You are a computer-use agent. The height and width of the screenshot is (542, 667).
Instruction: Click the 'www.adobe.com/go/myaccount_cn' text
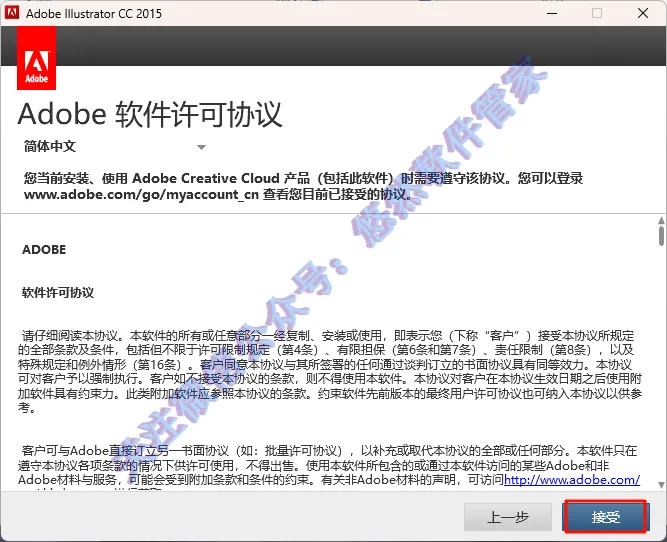(x=141, y=194)
